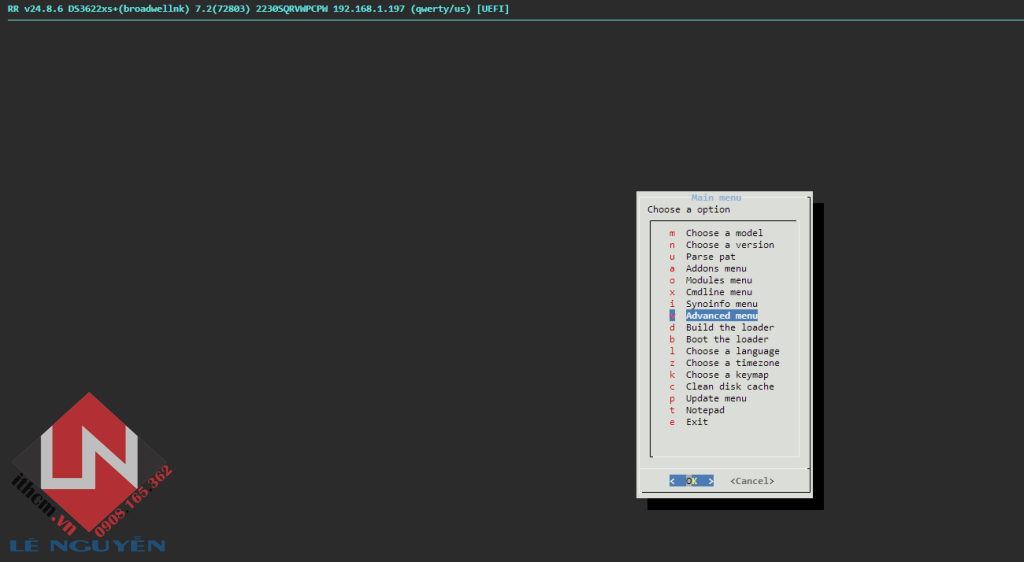Open the Synoinfo menu entry
The width and height of the screenshot is (1024, 562).
tap(721, 304)
